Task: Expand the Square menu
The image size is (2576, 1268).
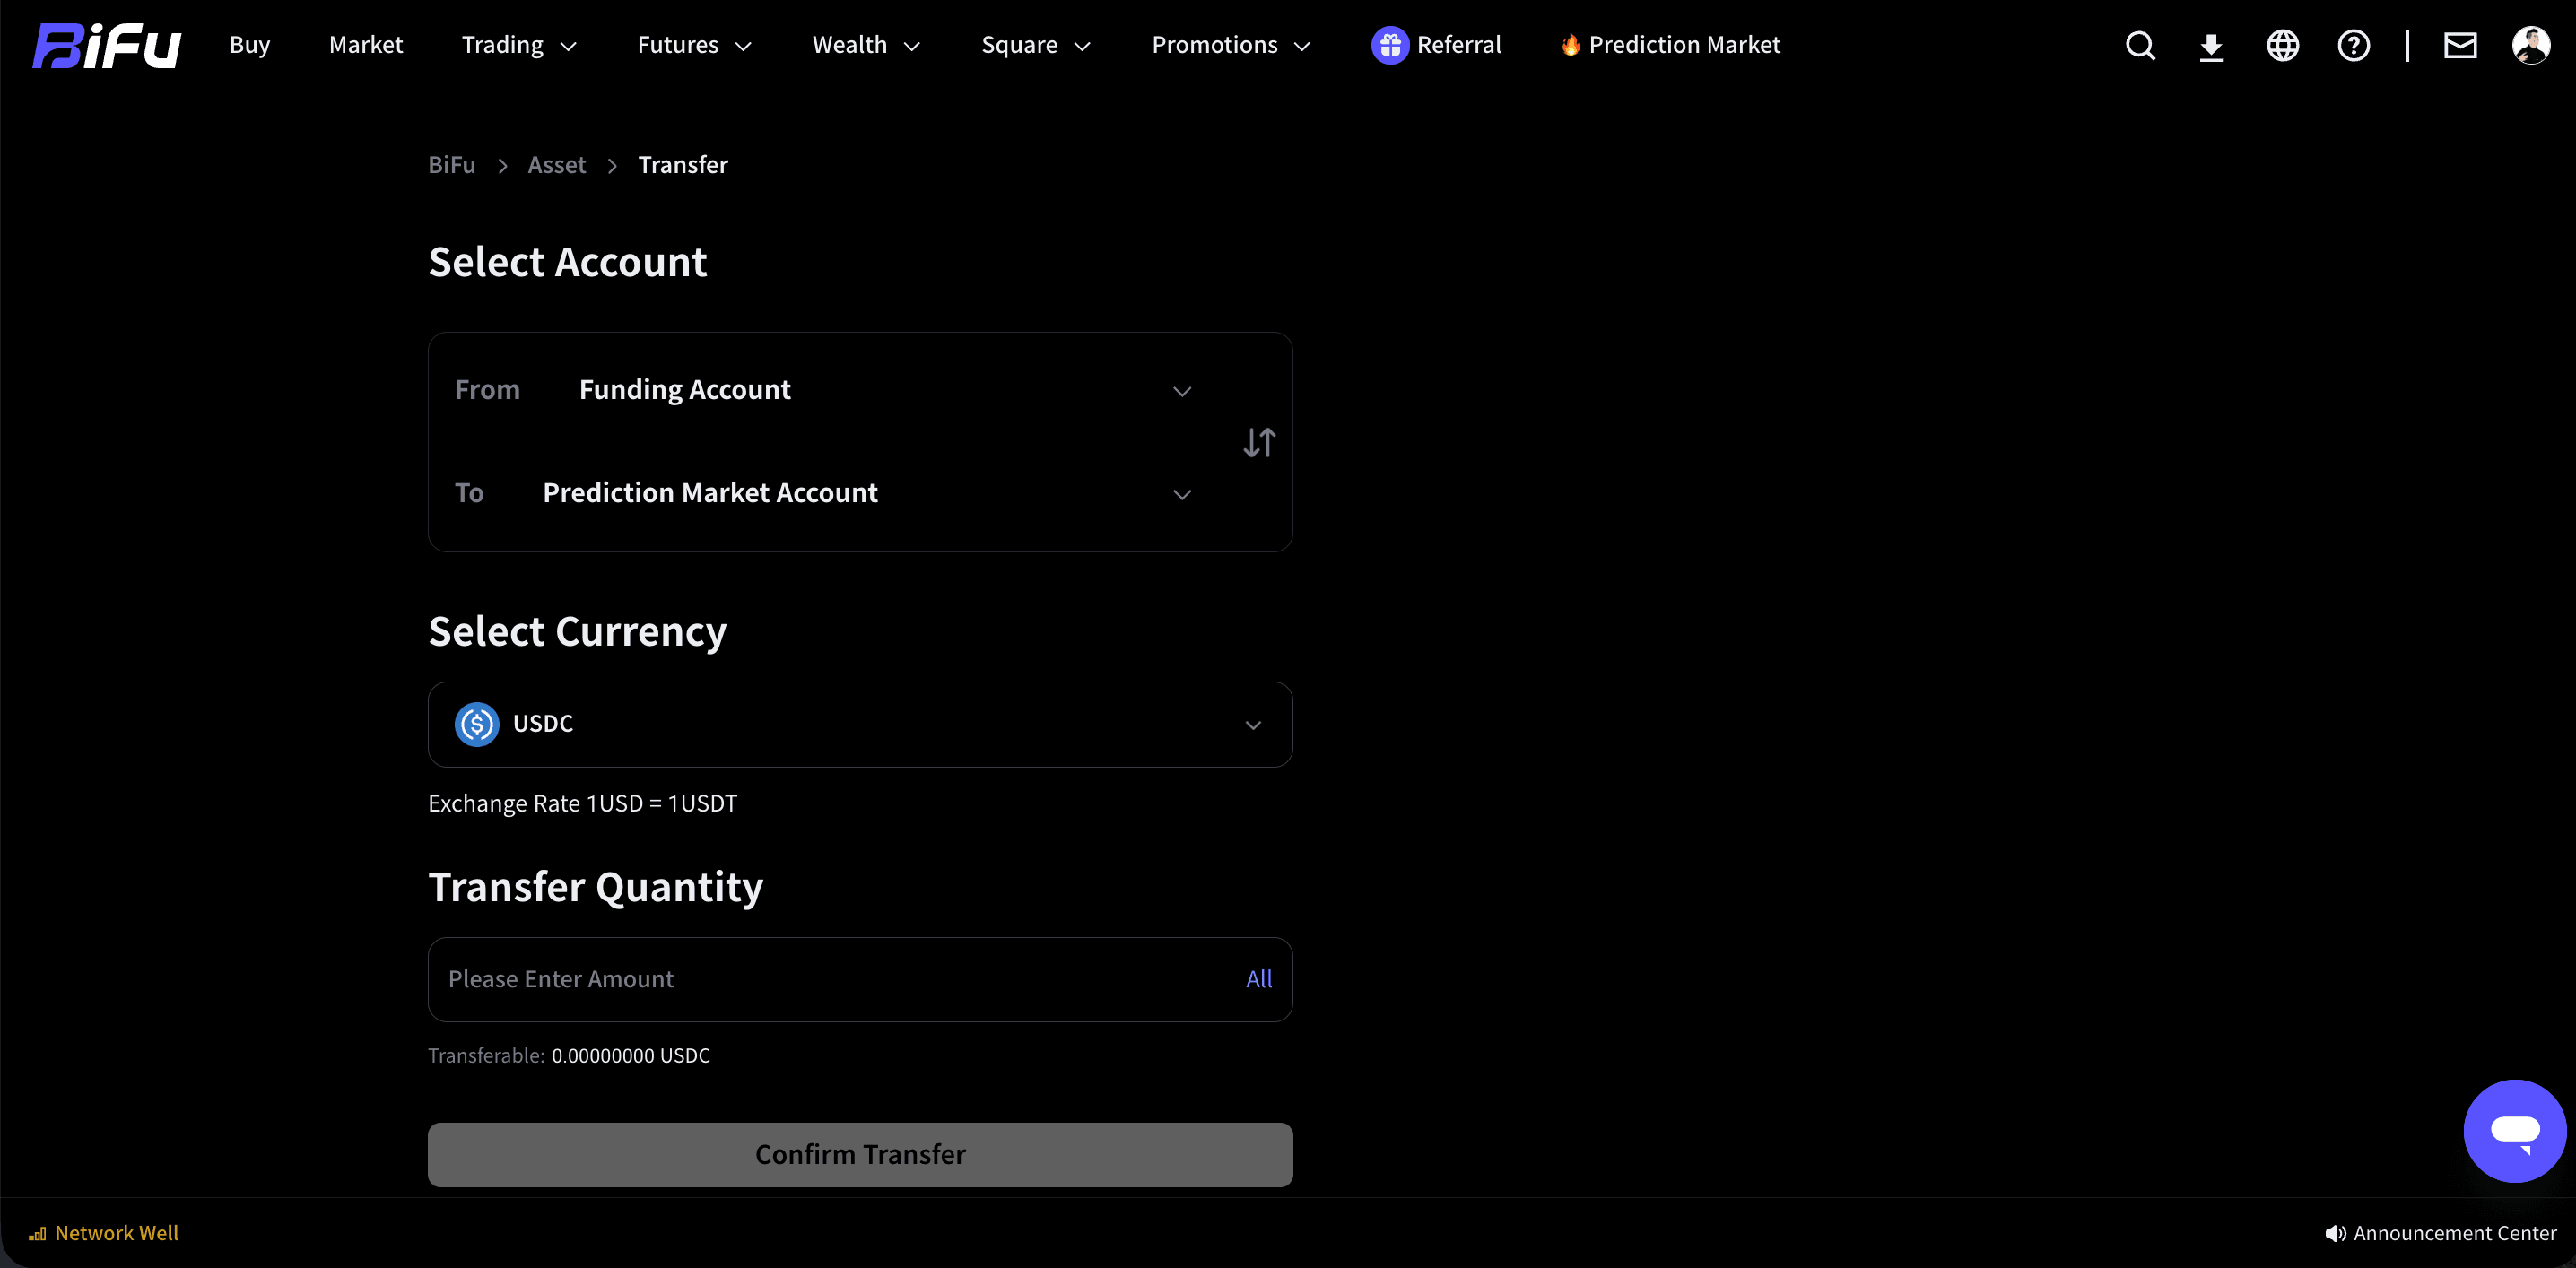Action: click(x=1036, y=45)
